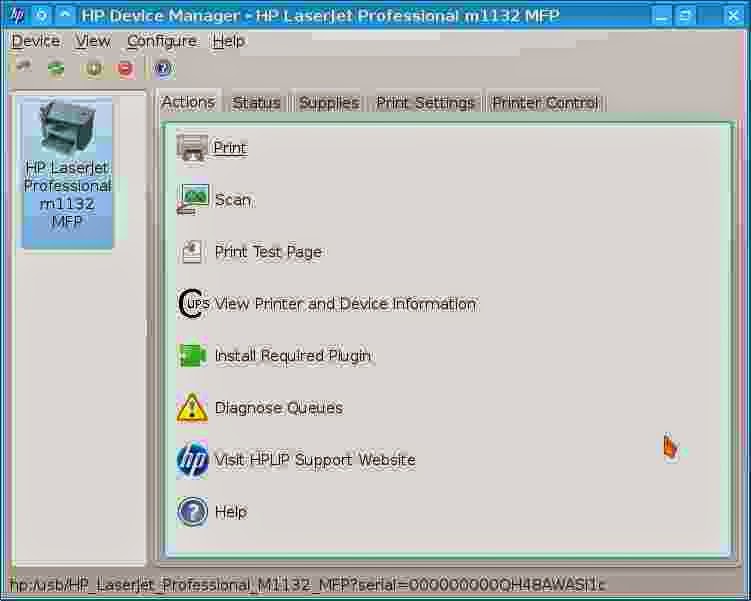
Task: Click the printer icon next to Print
Action: click(x=192, y=148)
